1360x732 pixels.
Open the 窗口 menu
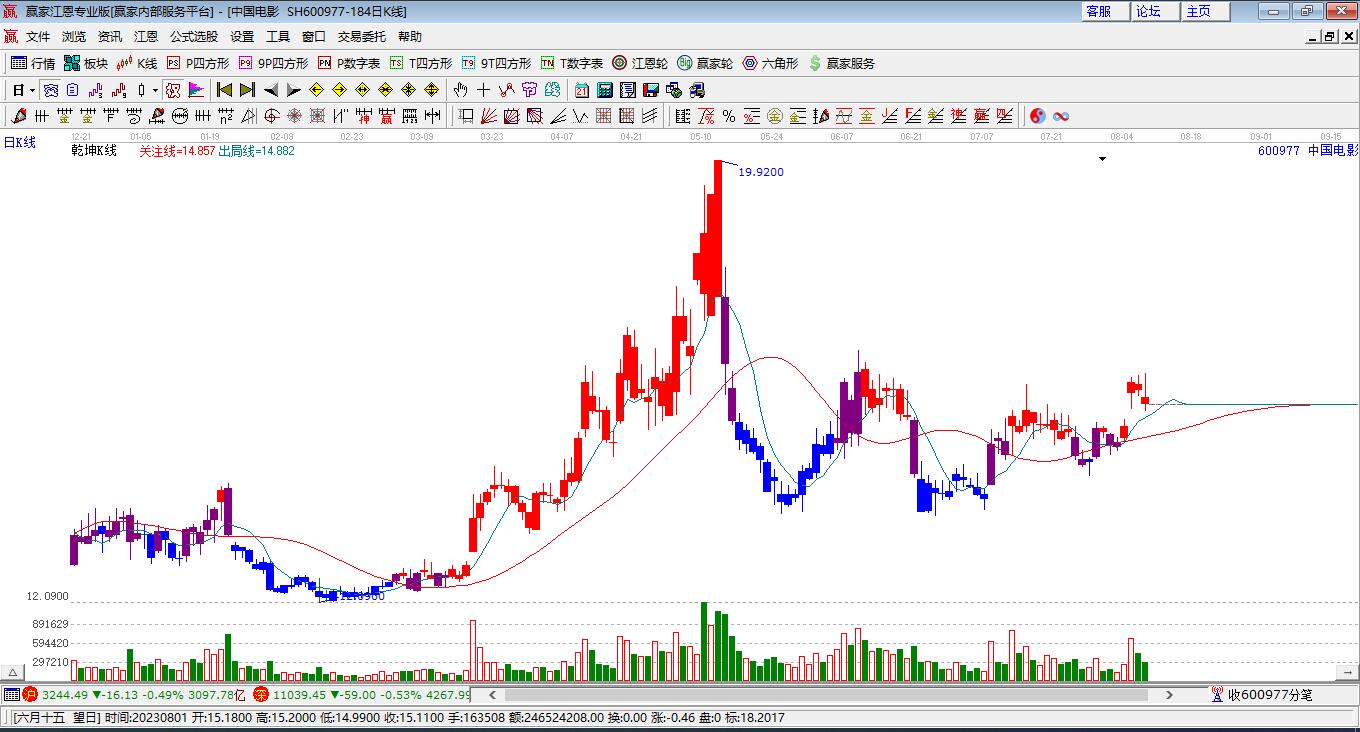tap(314, 36)
